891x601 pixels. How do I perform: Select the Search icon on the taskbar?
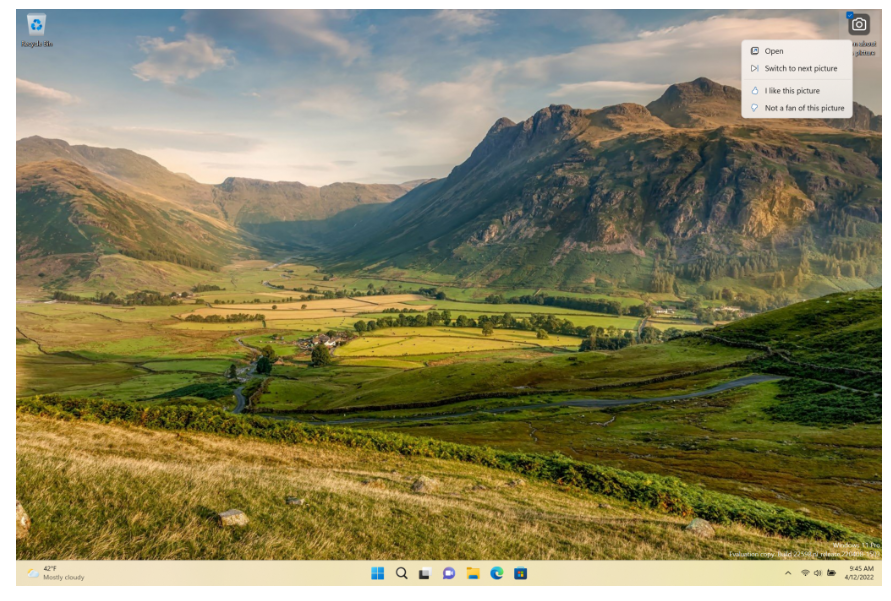tap(401, 573)
